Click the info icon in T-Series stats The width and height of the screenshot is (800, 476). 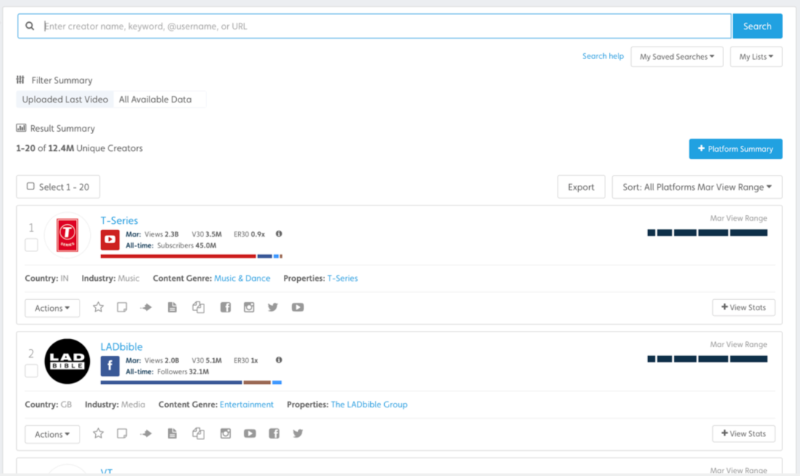click(x=279, y=234)
